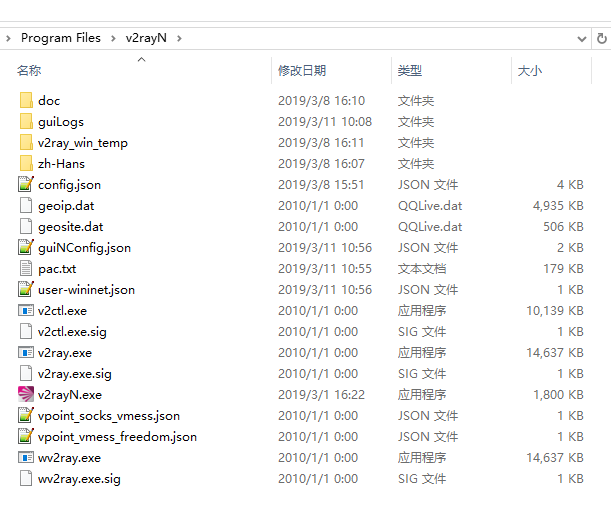Expand chevron after v2rayN in path
This screenshot has width=611, height=530.
[x=179, y=38]
